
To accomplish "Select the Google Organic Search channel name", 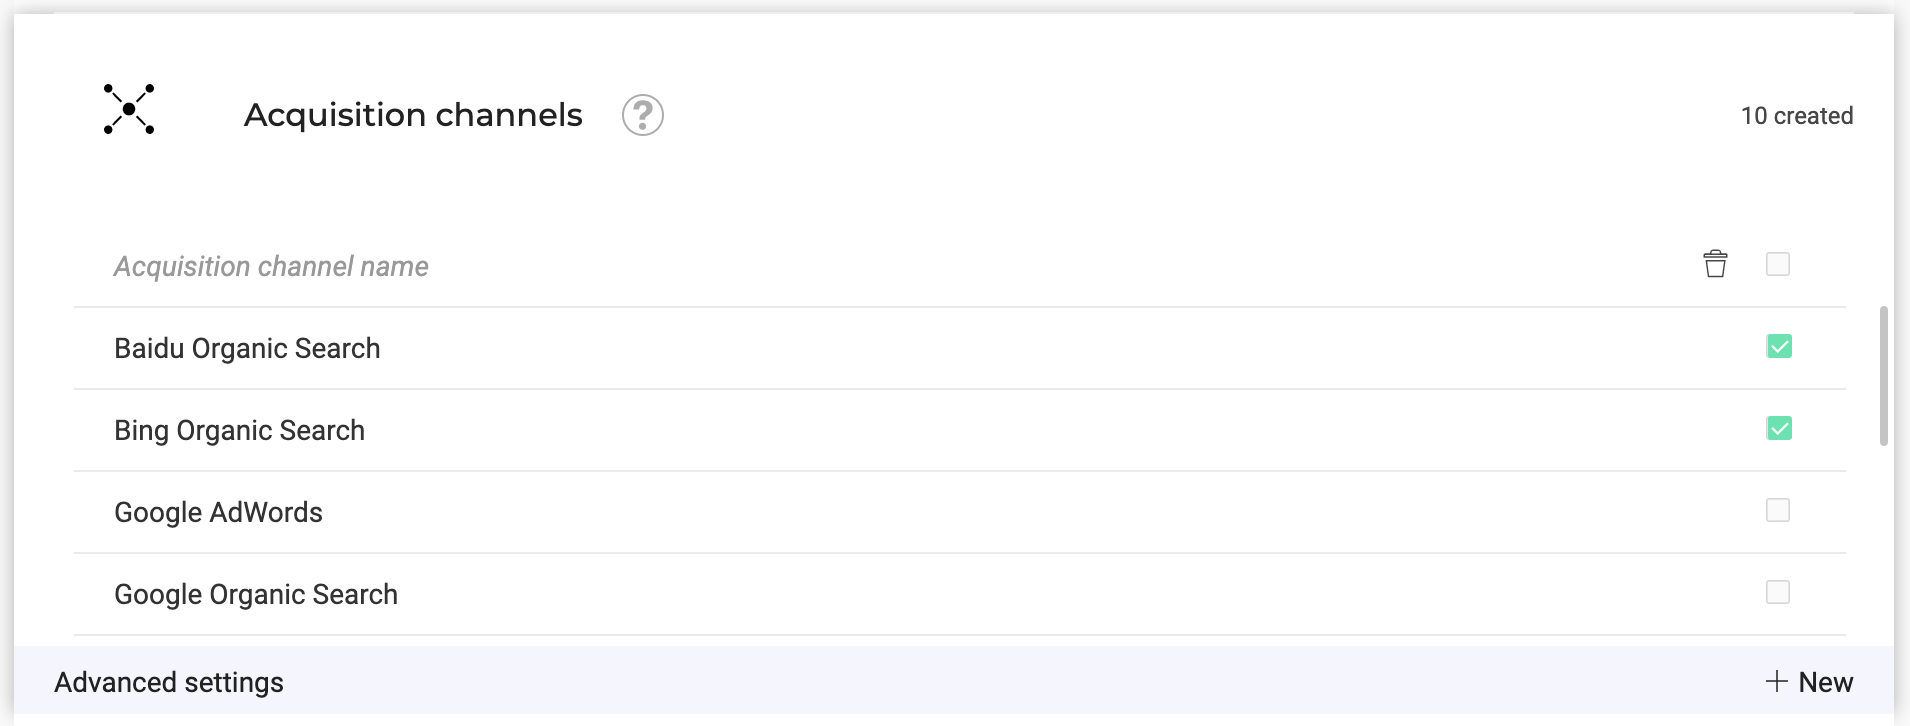I will pos(256,594).
